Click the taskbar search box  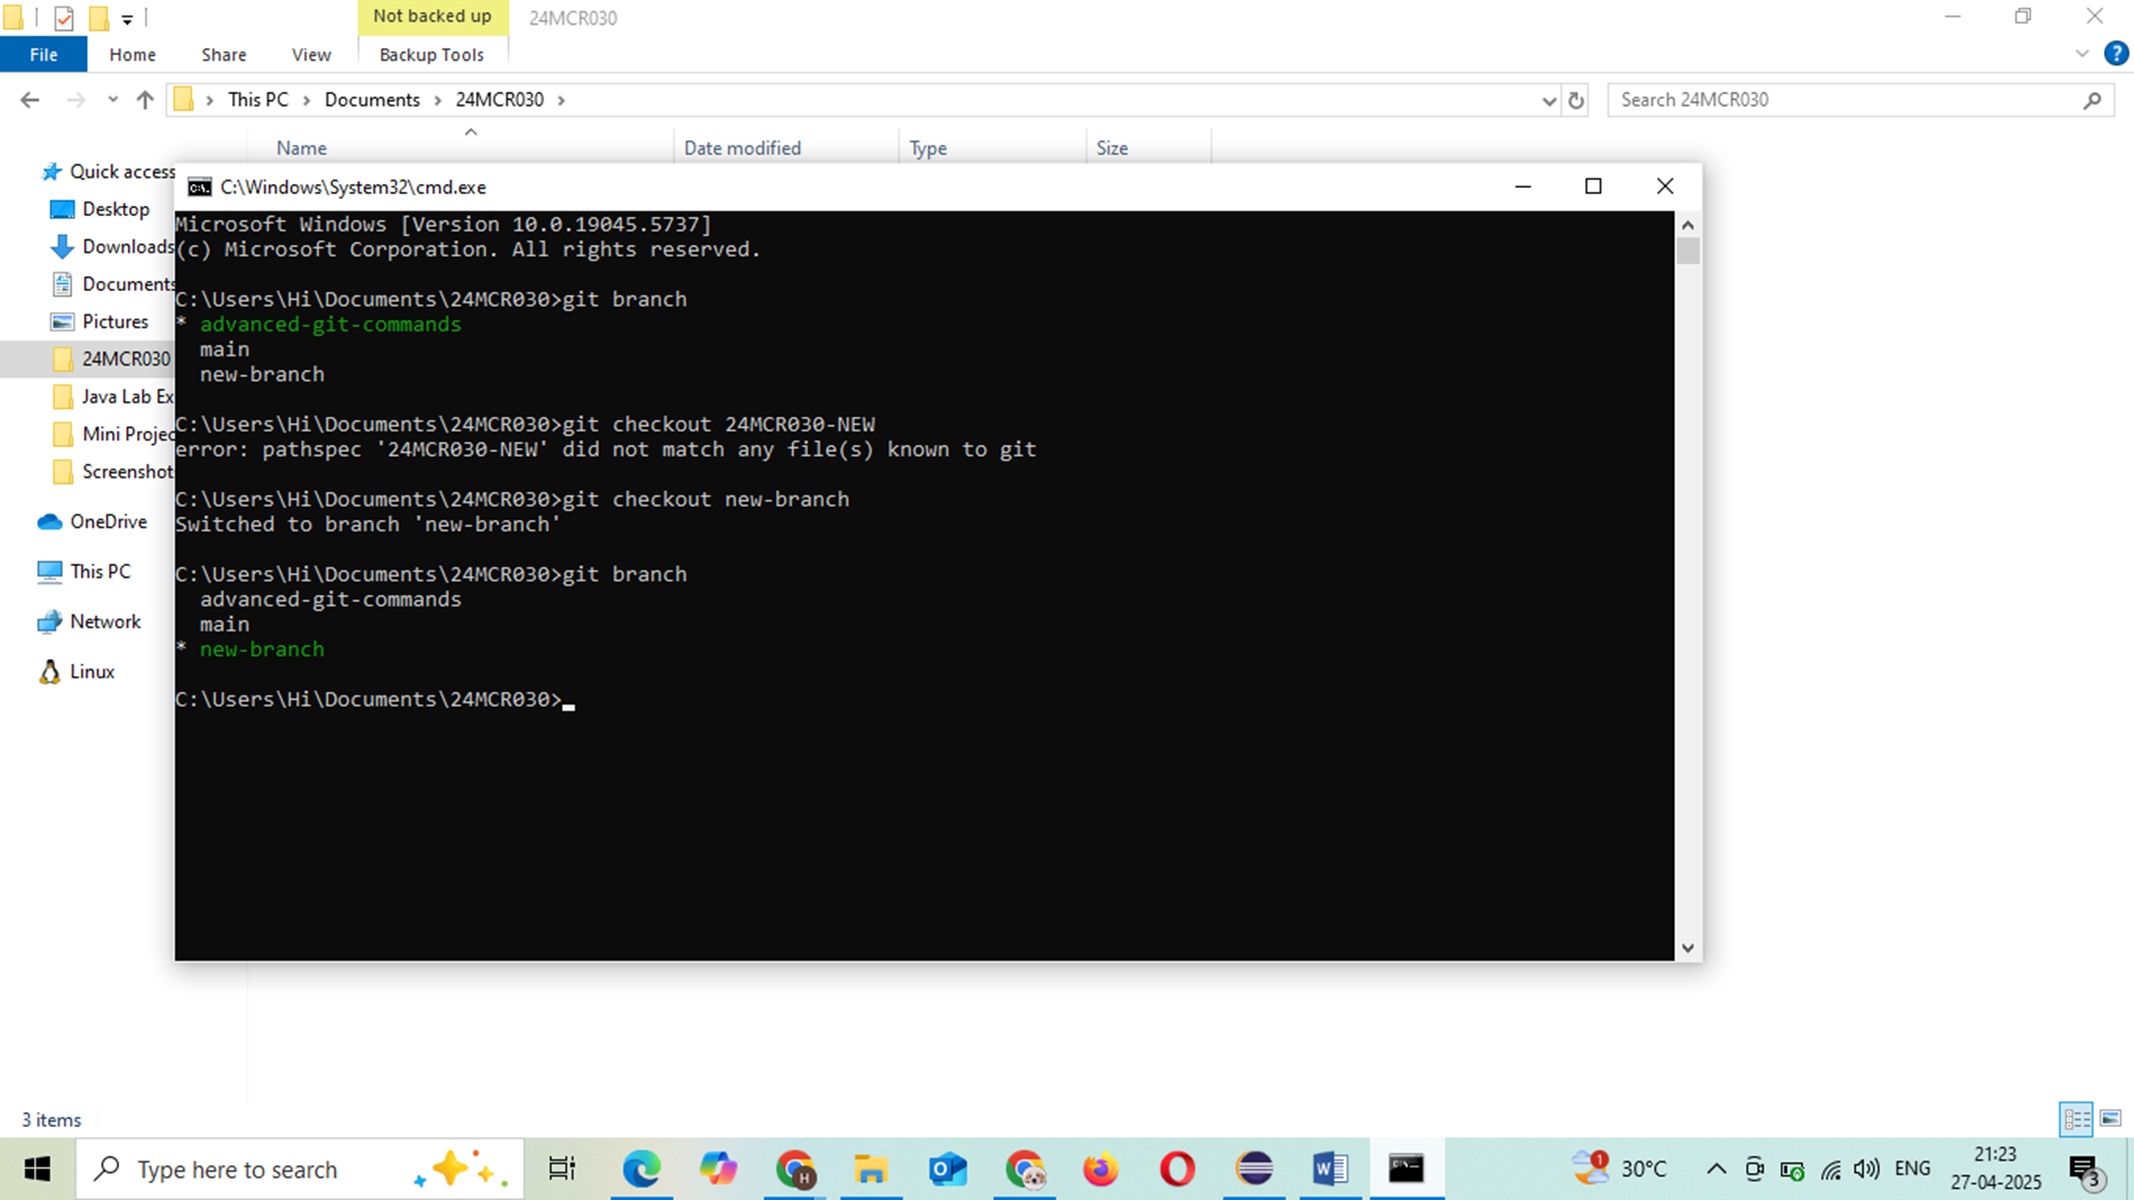300,1169
